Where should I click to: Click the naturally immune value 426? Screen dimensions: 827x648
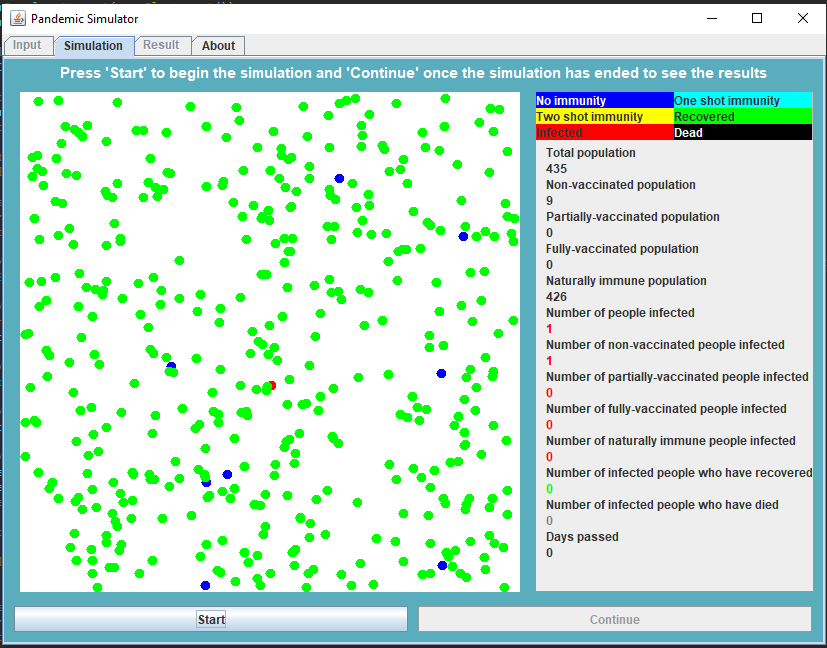(x=556, y=297)
